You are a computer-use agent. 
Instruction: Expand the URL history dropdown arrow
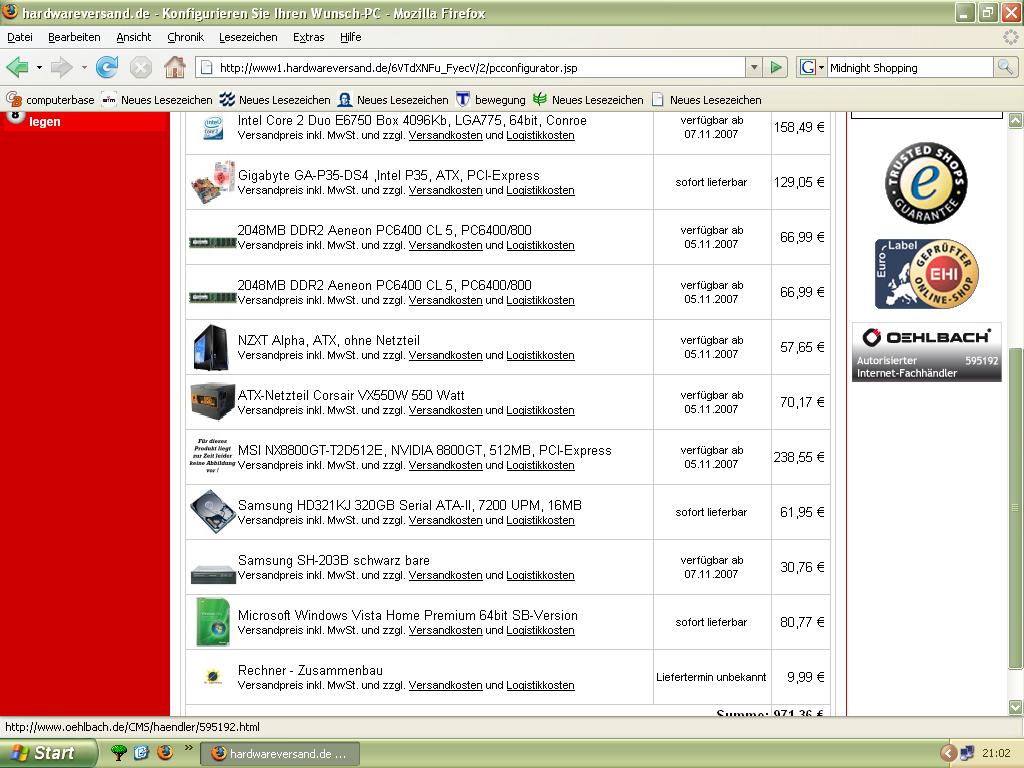[x=754, y=67]
